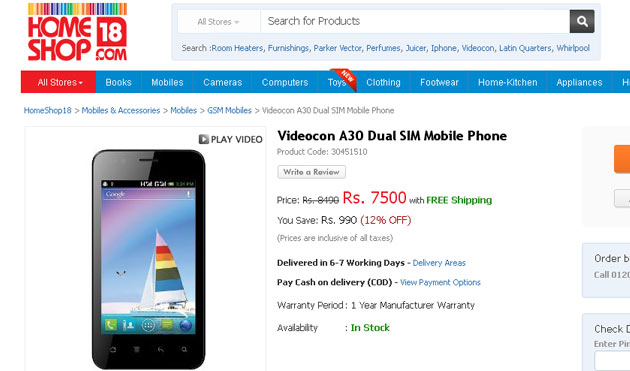Click the Write a Review button
Screen dimensions: 630x371
(311, 172)
